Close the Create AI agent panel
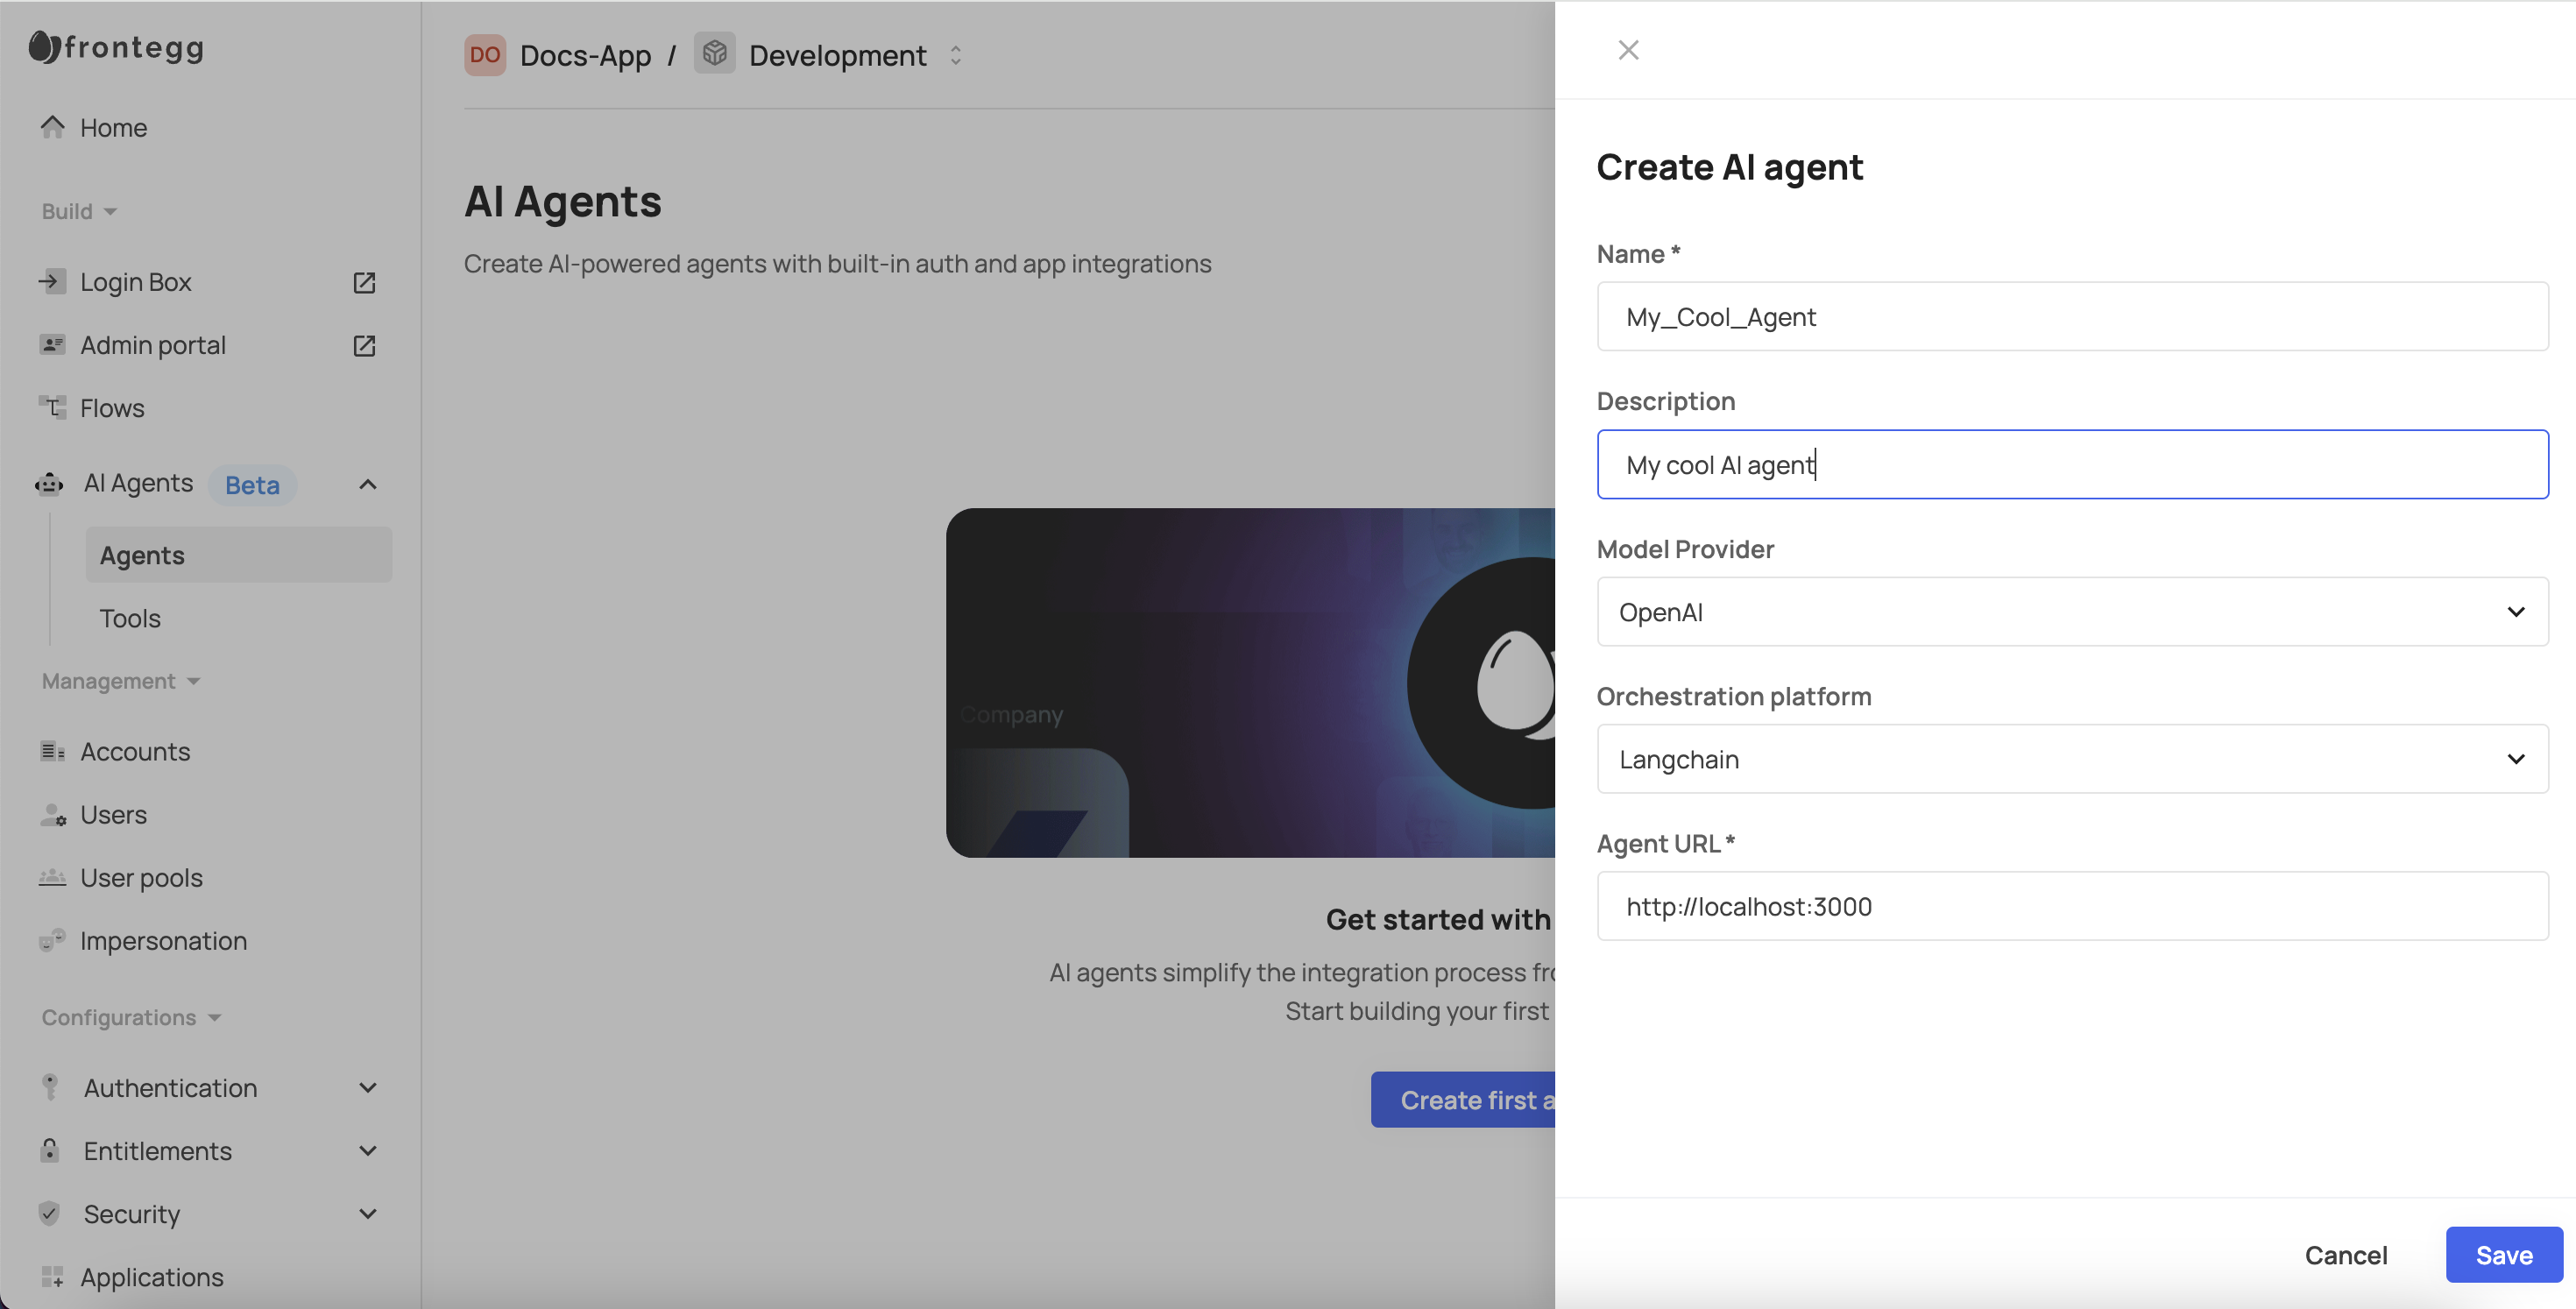Viewport: 2576px width, 1309px height. pos(1628,50)
